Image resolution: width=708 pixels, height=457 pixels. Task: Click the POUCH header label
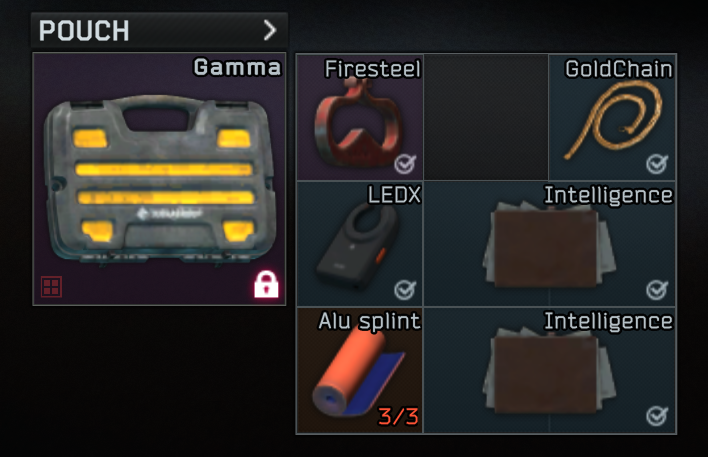click(x=84, y=31)
